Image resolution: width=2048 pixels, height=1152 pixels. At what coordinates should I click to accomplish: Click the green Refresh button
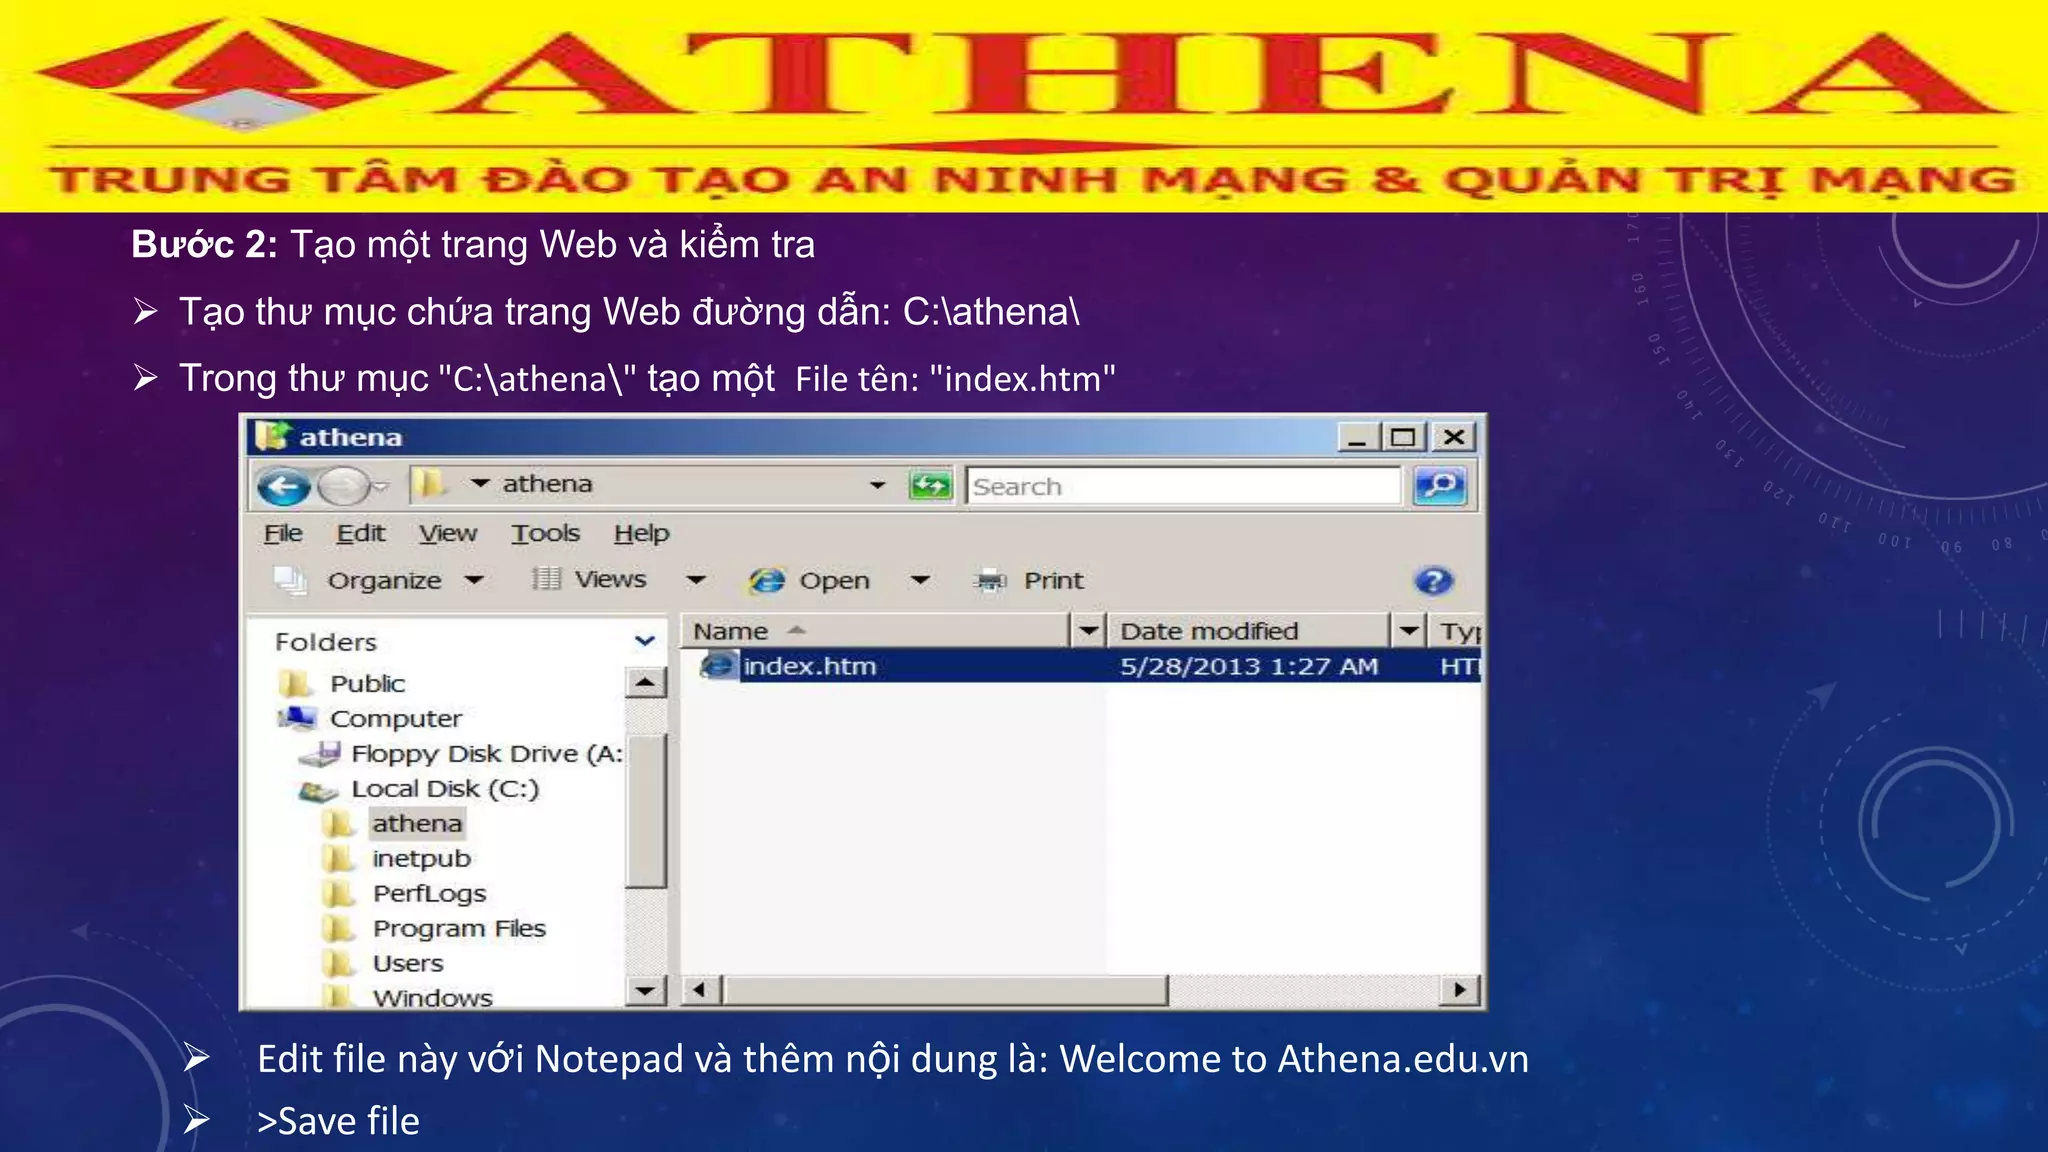coord(930,486)
